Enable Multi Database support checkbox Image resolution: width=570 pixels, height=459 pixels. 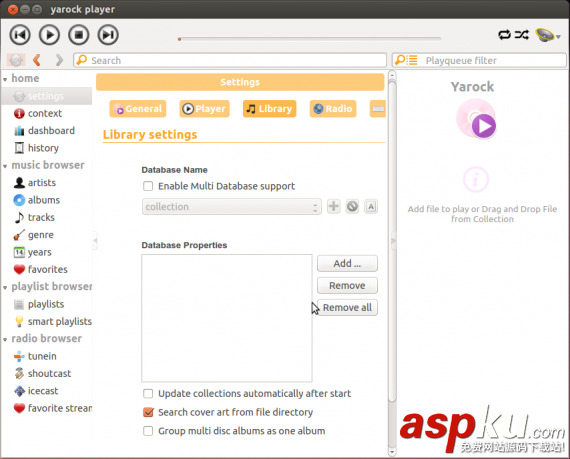click(148, 186)
